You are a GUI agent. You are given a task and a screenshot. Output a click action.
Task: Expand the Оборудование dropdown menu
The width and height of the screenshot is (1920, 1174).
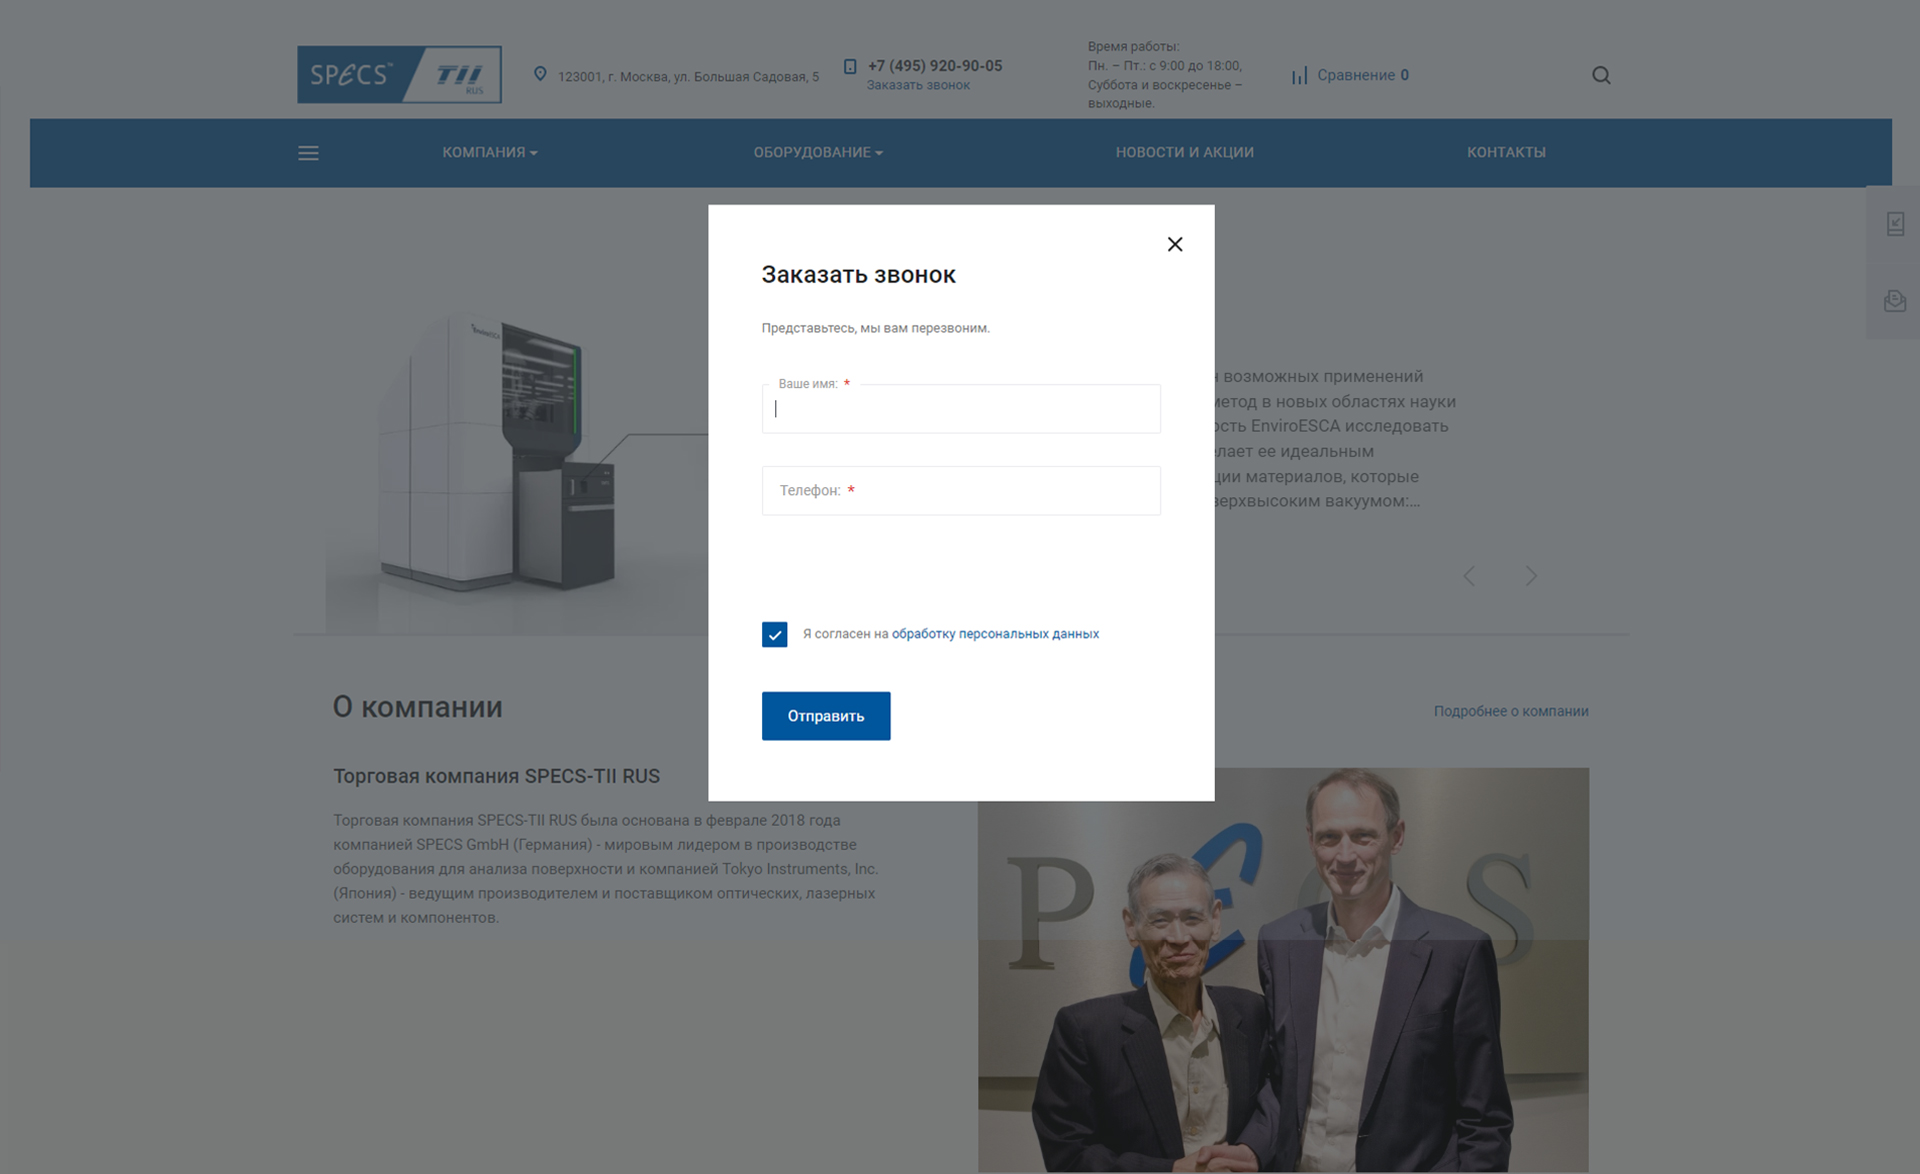coord(818,152)
